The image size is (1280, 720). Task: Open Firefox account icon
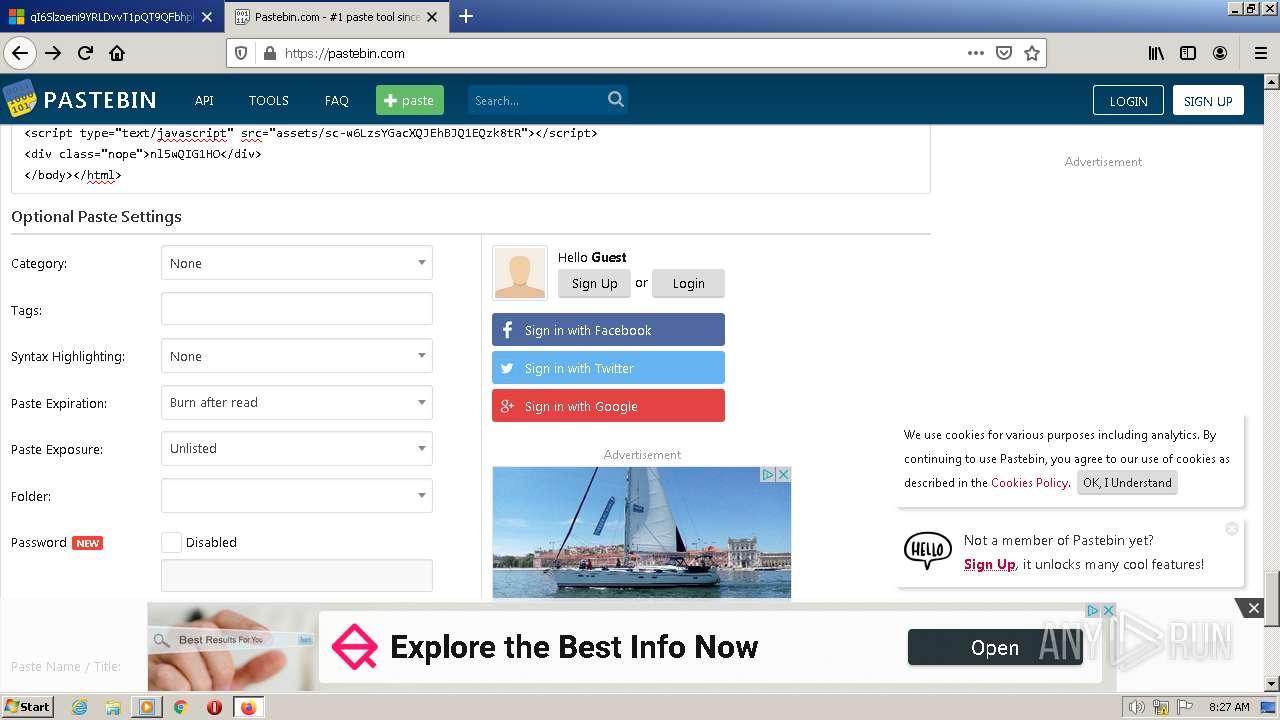[x=1220, y=53]
